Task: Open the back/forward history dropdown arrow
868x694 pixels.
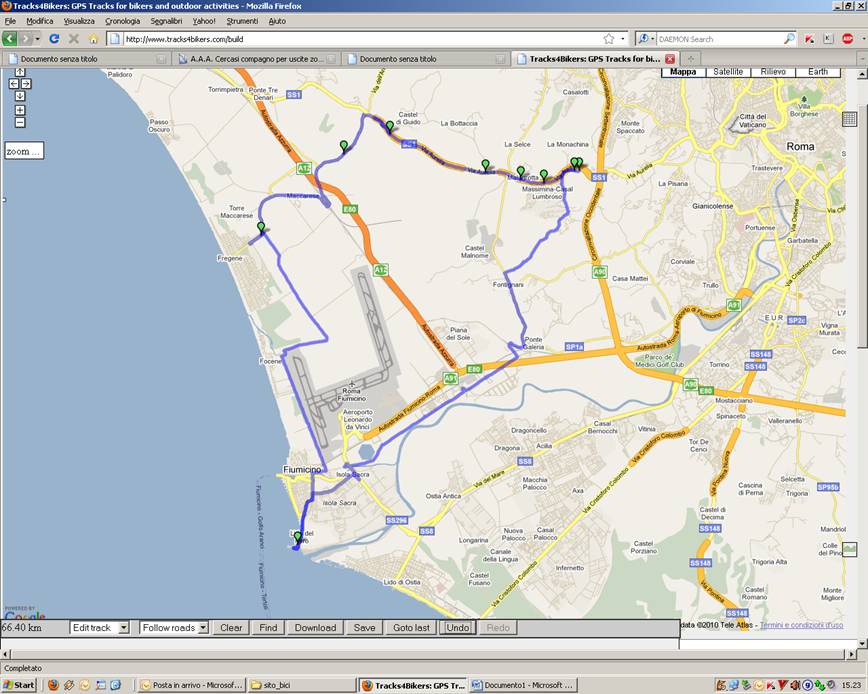Action: coord(38,39)
